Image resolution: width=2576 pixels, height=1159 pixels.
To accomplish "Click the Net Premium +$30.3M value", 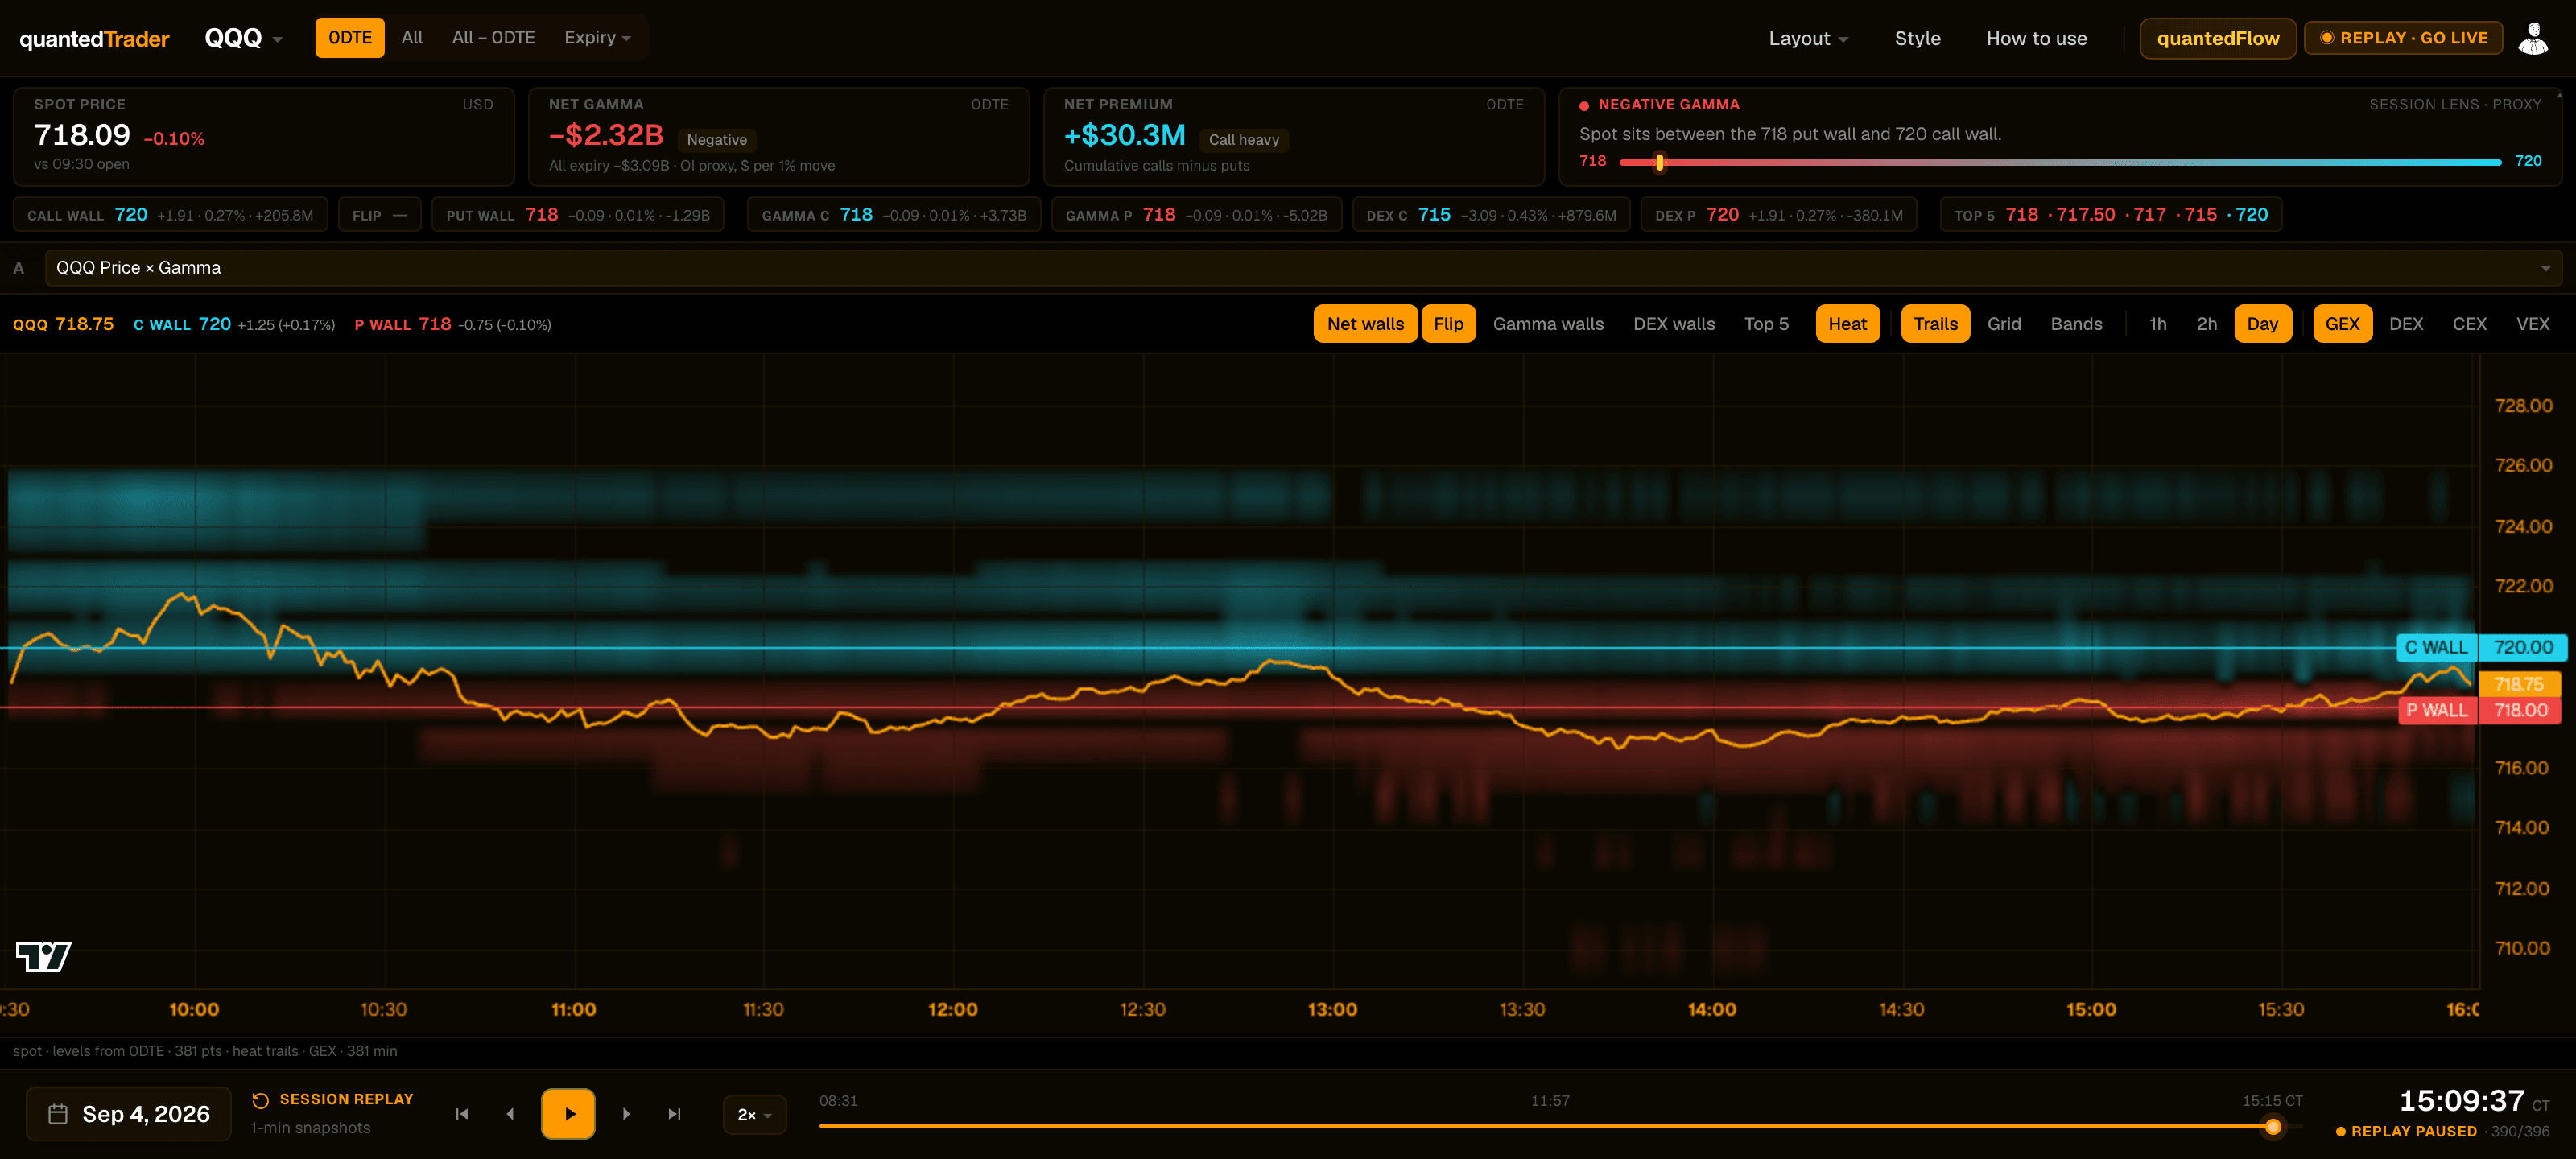I will (x=1125, y=135).
